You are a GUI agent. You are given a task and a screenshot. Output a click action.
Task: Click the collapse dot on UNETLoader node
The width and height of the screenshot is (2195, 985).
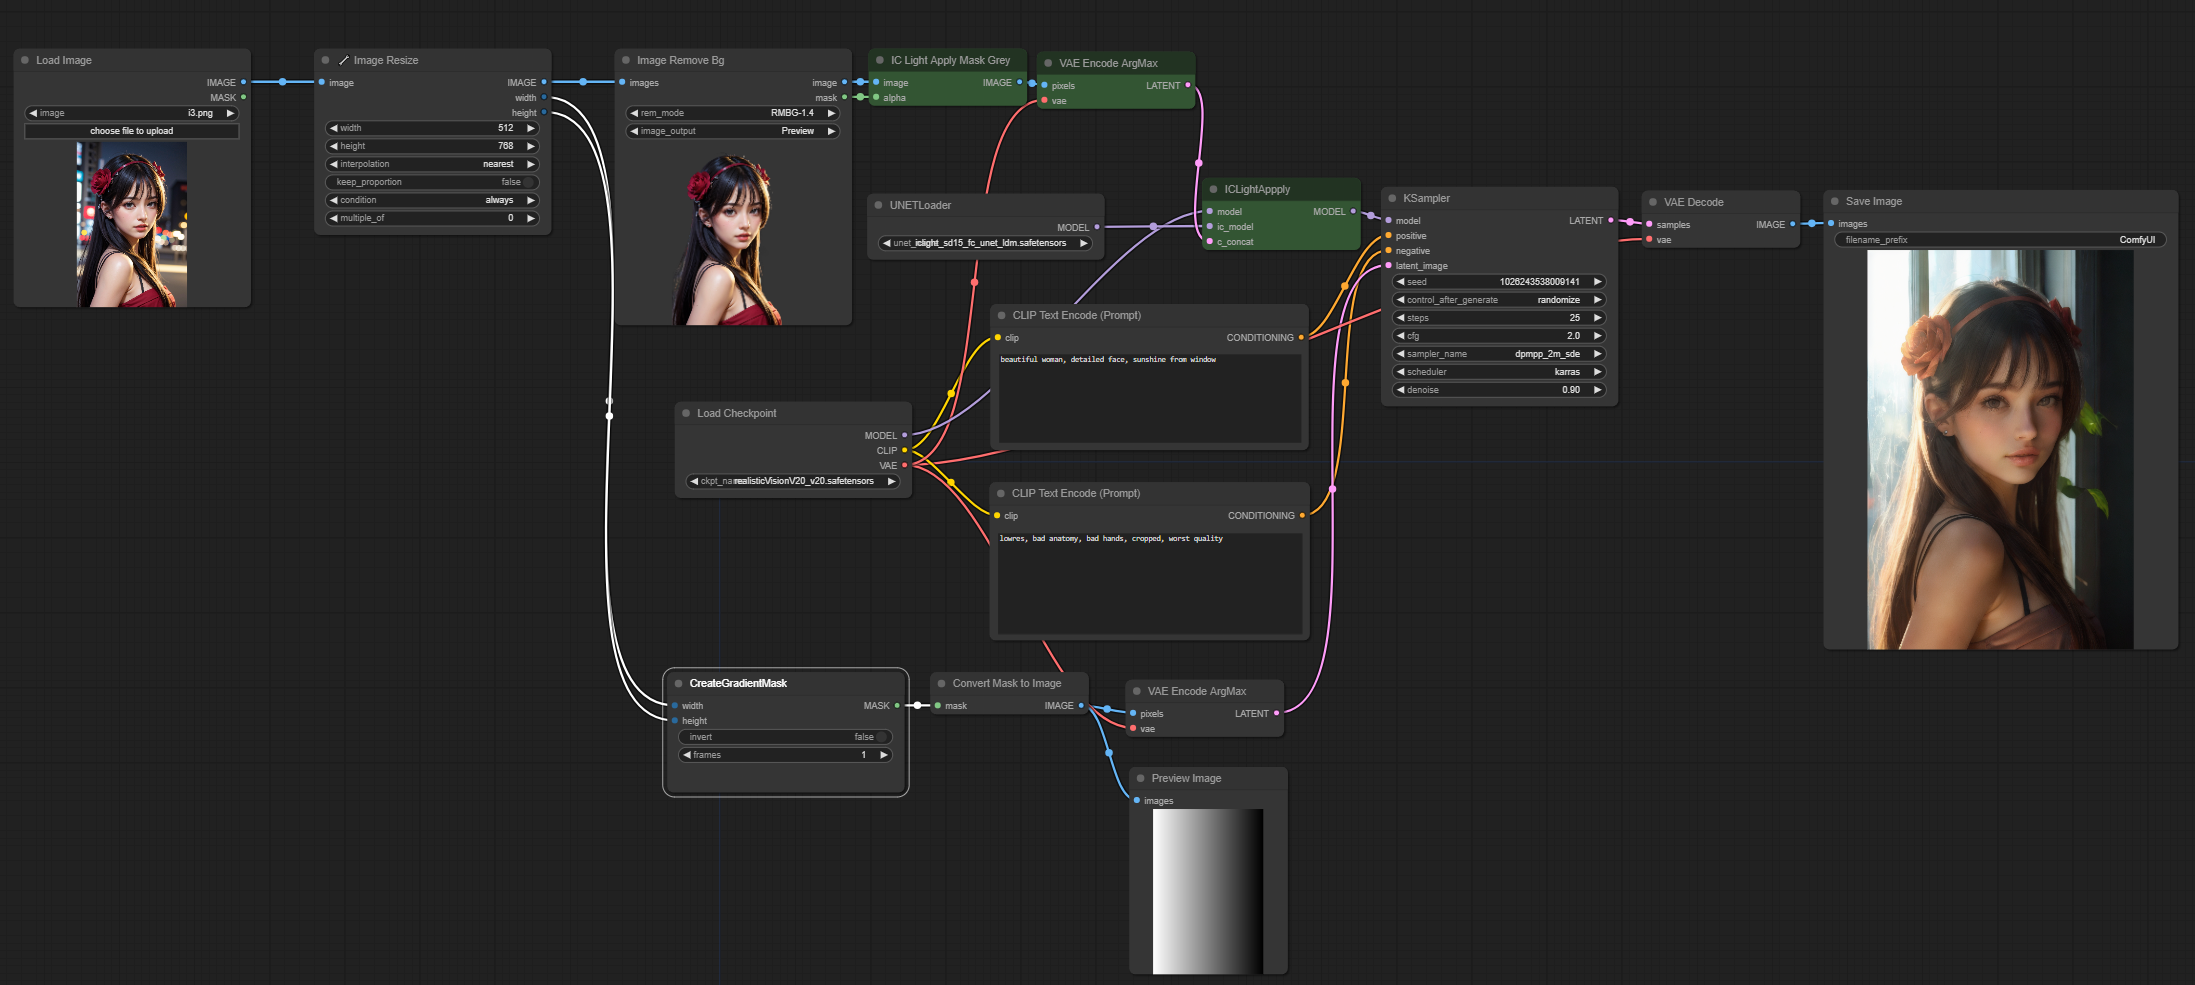(x=879, y=205)
